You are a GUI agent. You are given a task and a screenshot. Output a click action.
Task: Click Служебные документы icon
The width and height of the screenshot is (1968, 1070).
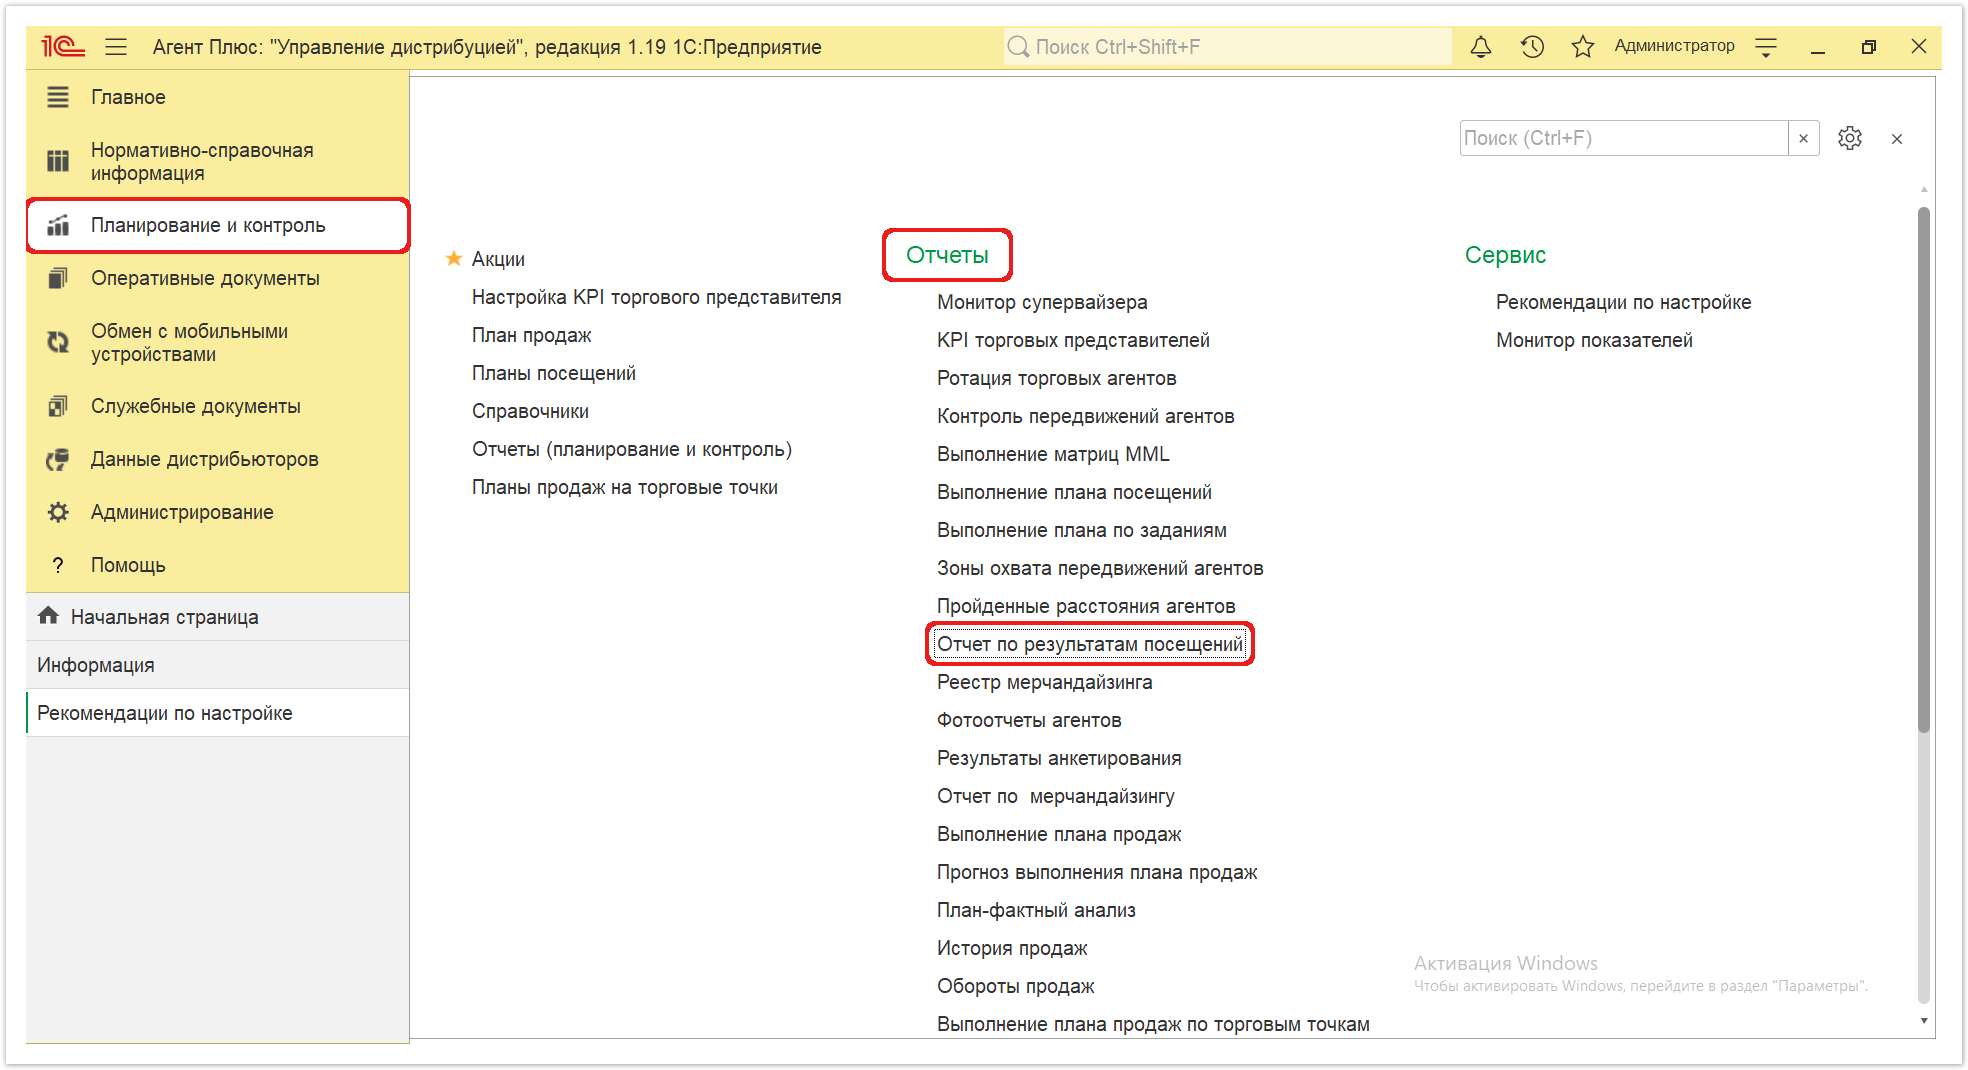(58, 406)
